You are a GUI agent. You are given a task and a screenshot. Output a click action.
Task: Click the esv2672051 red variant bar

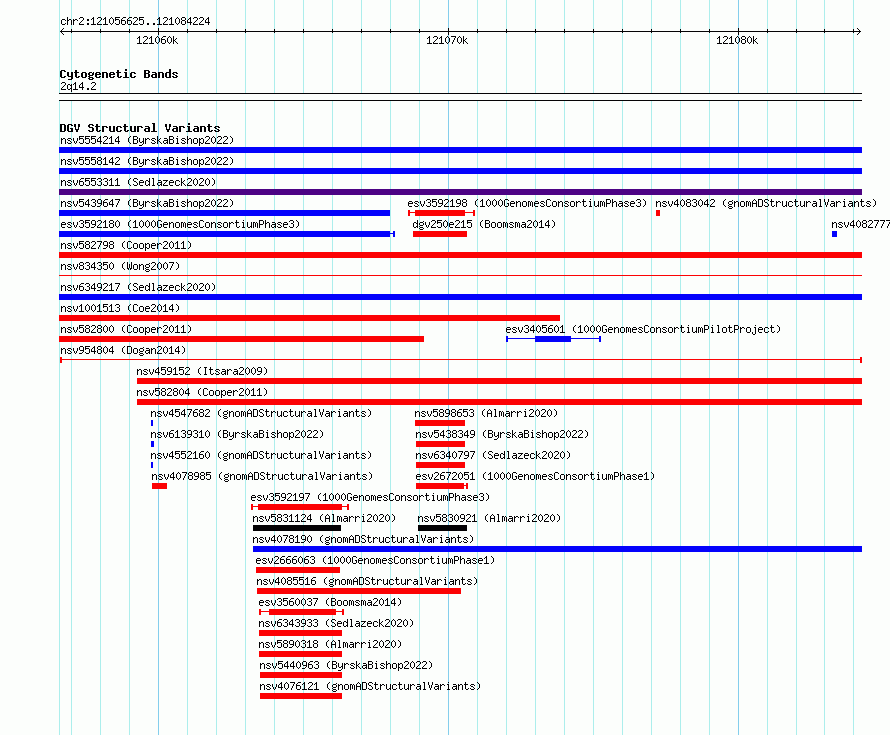442,486
